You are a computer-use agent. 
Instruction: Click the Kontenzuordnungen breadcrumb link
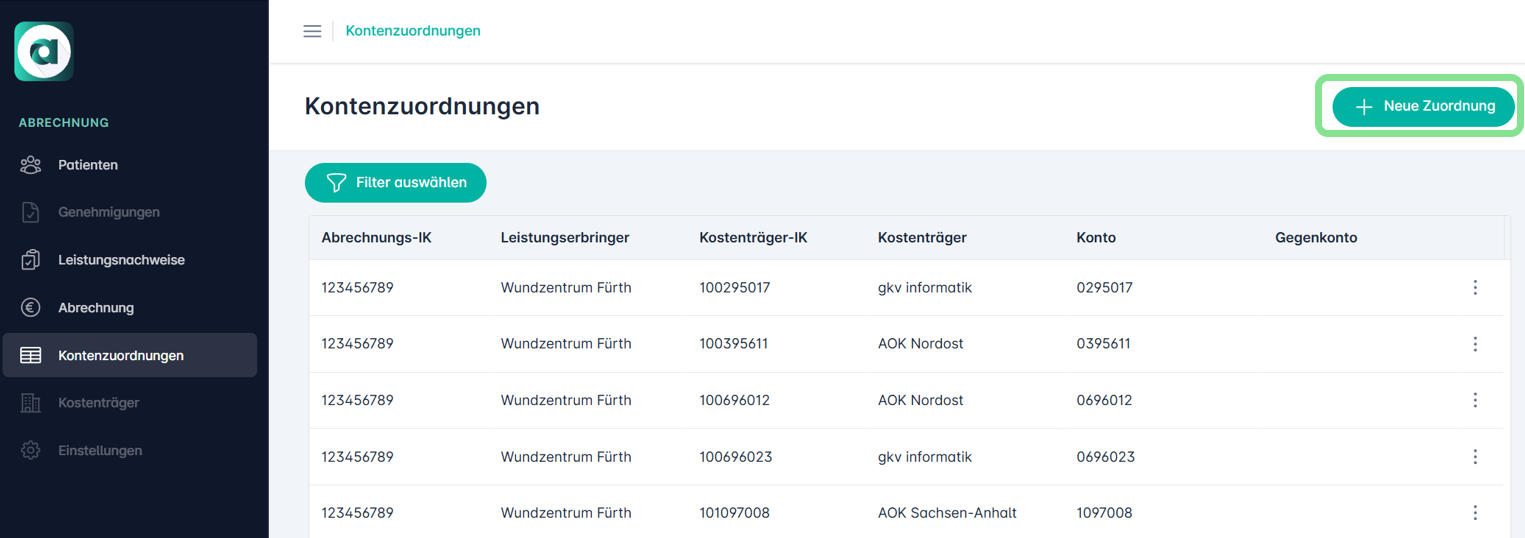(413, 31)
